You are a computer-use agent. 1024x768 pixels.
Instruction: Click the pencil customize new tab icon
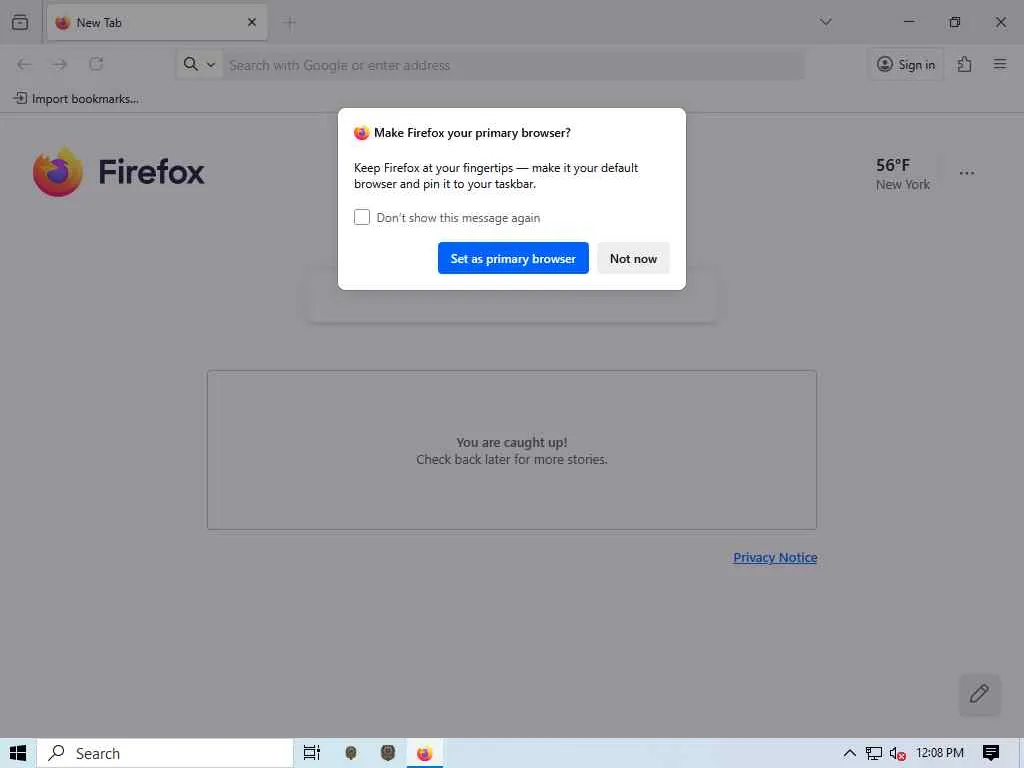tap(980, 694)
